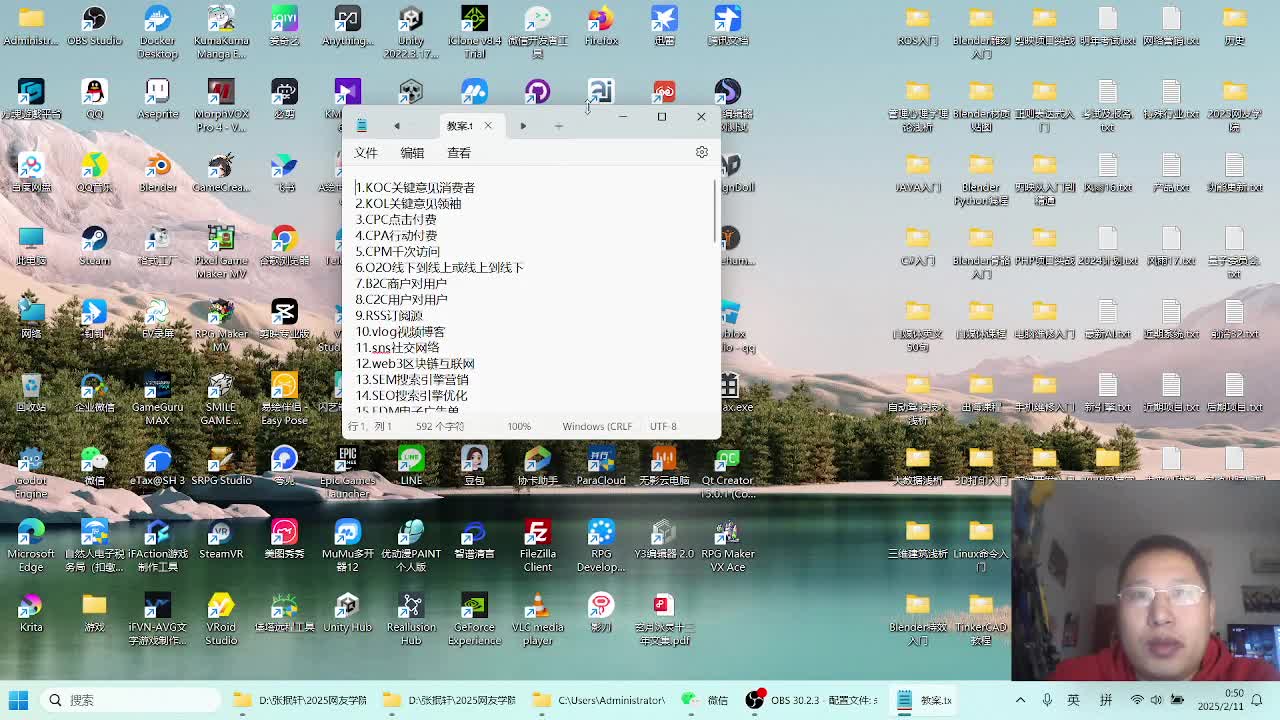Click the microphone tray icon
This screenshot has width=1280, height=720.
1047,700
